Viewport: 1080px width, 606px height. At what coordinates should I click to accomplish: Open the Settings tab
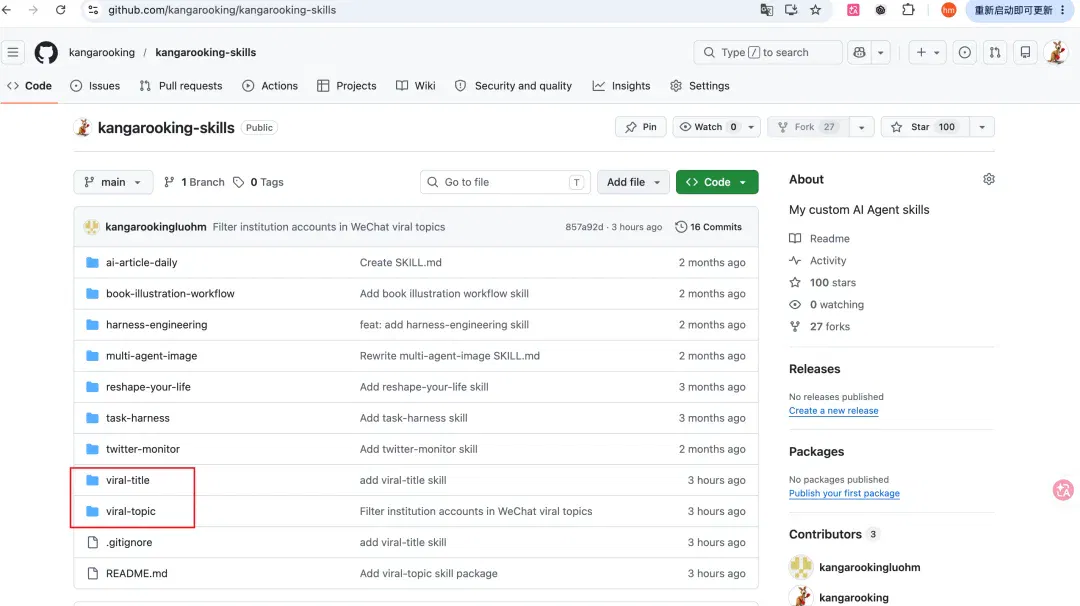(x=700, y=85)
